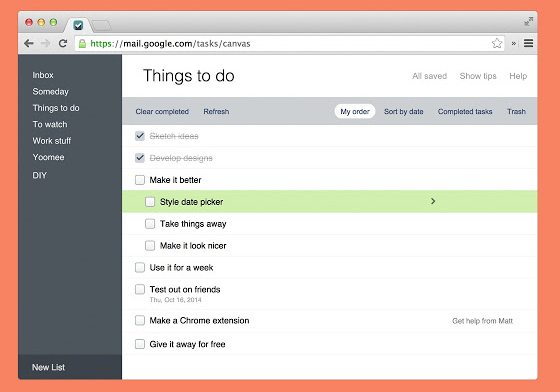Click the Thu, Oct 16, 2014 due date
Viewport: 560px width, 392px height.
point(175,300)
